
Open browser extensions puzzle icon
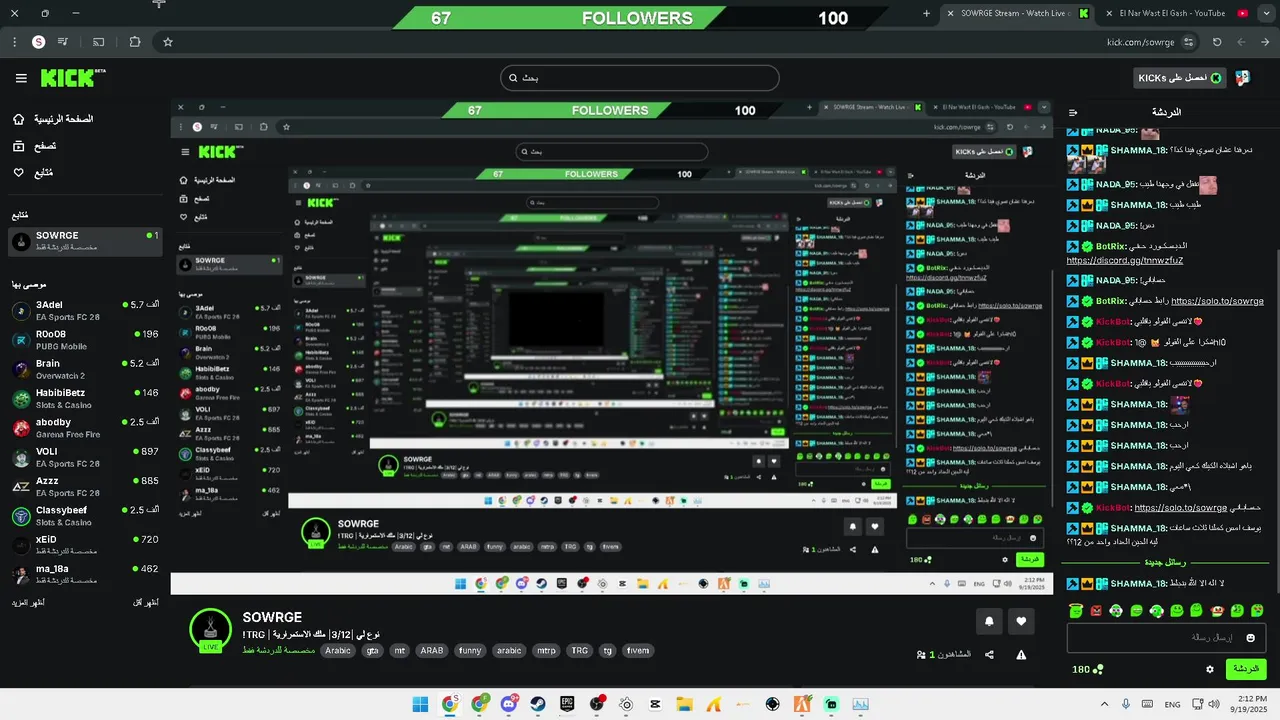click(x=135, y=42)
